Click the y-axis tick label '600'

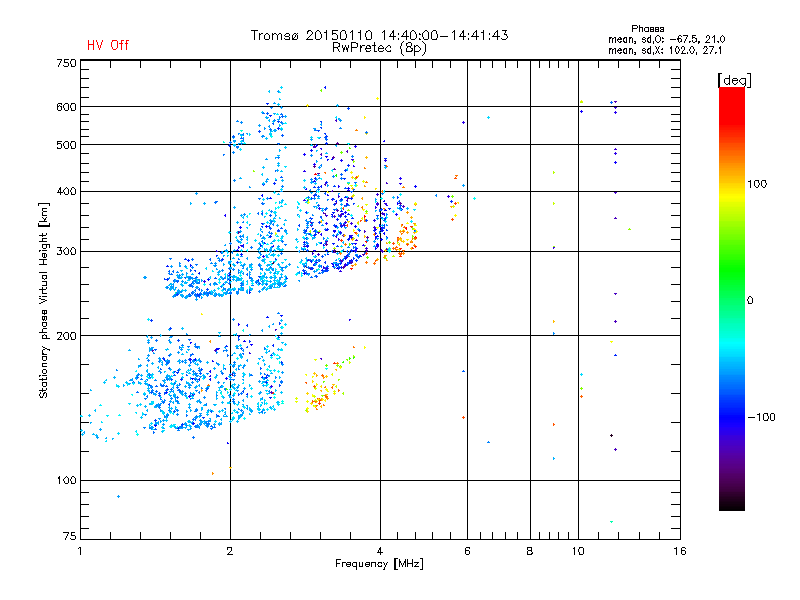(x=66, y=107)
